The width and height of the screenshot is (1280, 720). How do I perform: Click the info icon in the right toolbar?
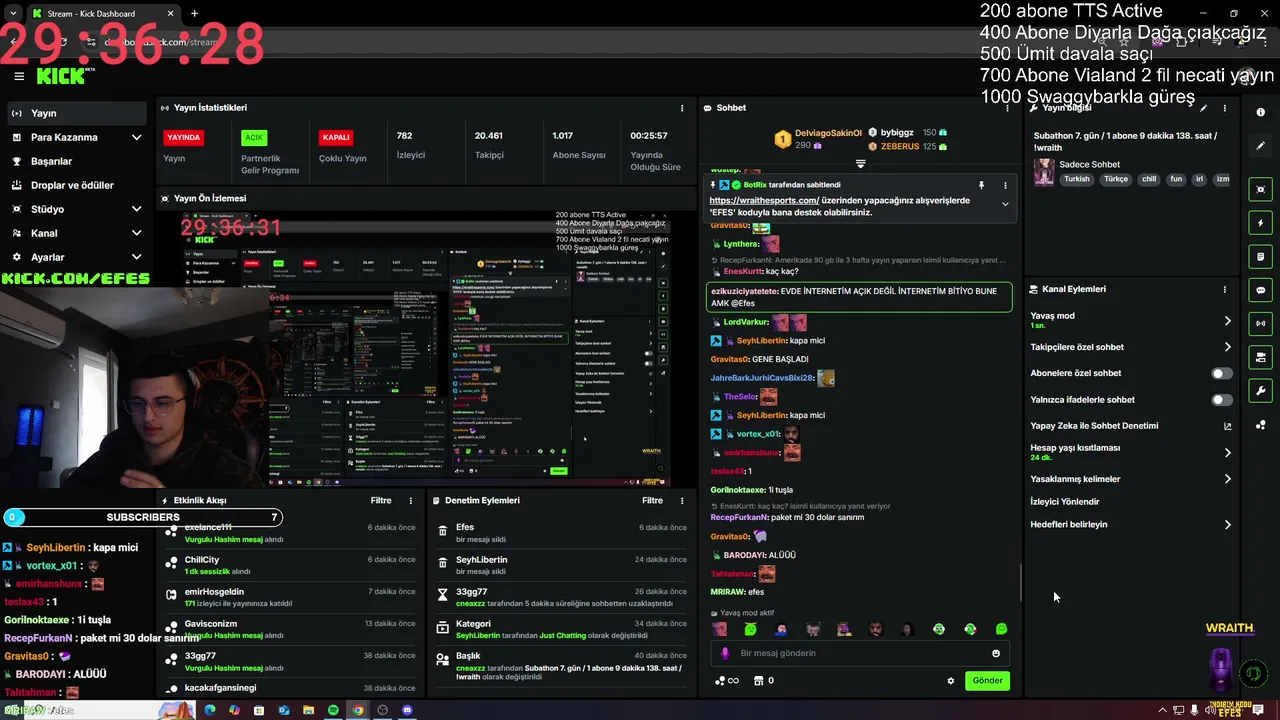point(1261,113)
